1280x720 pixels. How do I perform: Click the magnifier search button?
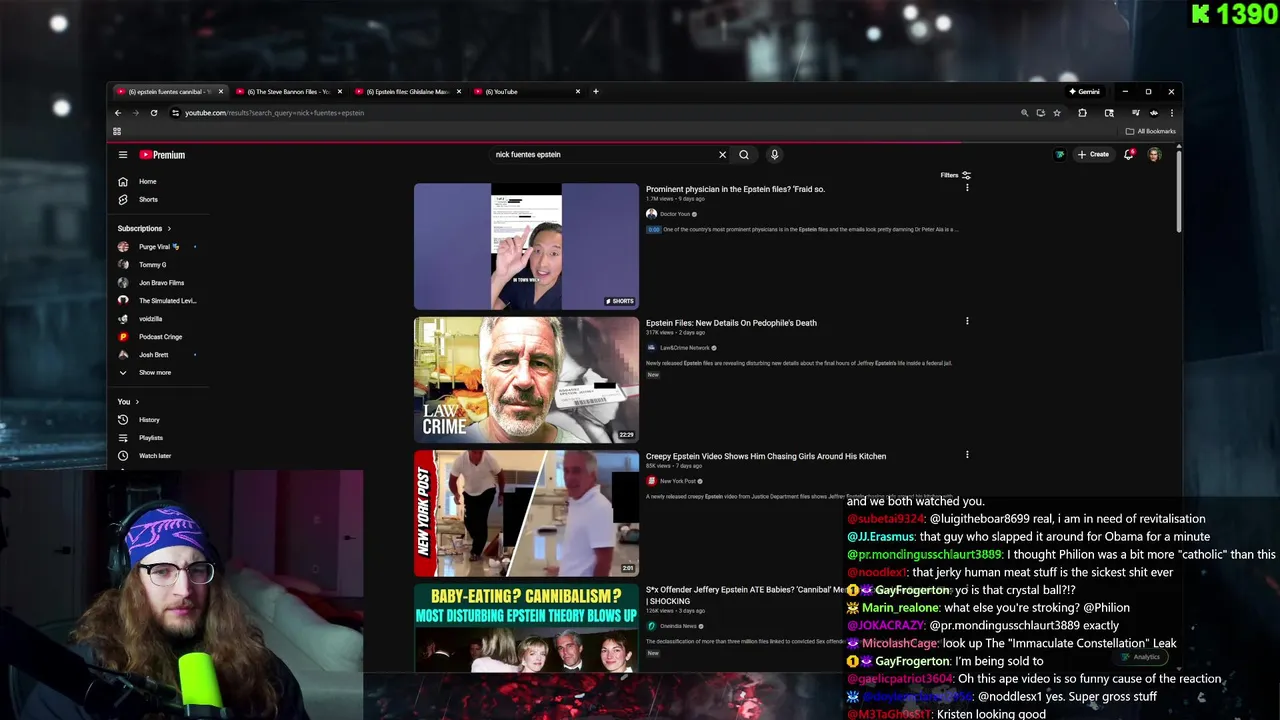(744, 155)
